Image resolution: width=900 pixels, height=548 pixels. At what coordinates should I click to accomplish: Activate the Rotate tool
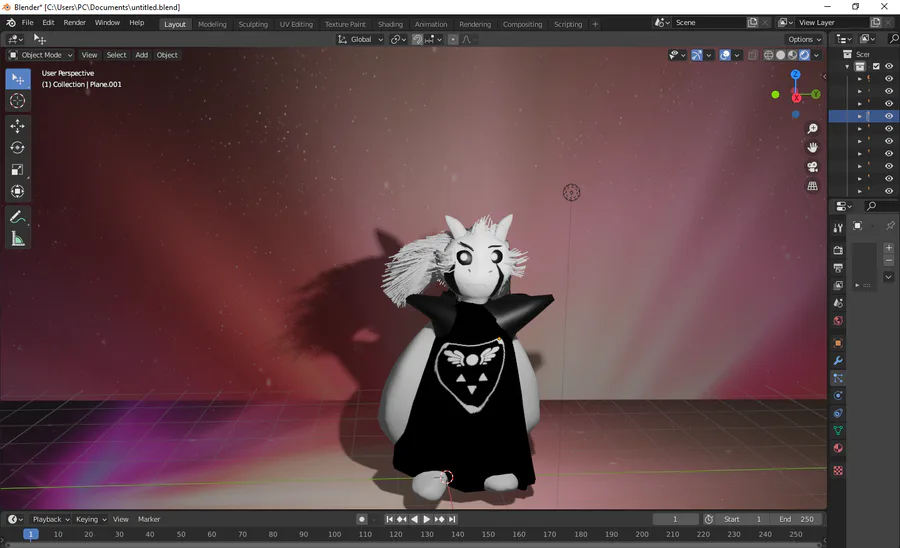(18, 147)
